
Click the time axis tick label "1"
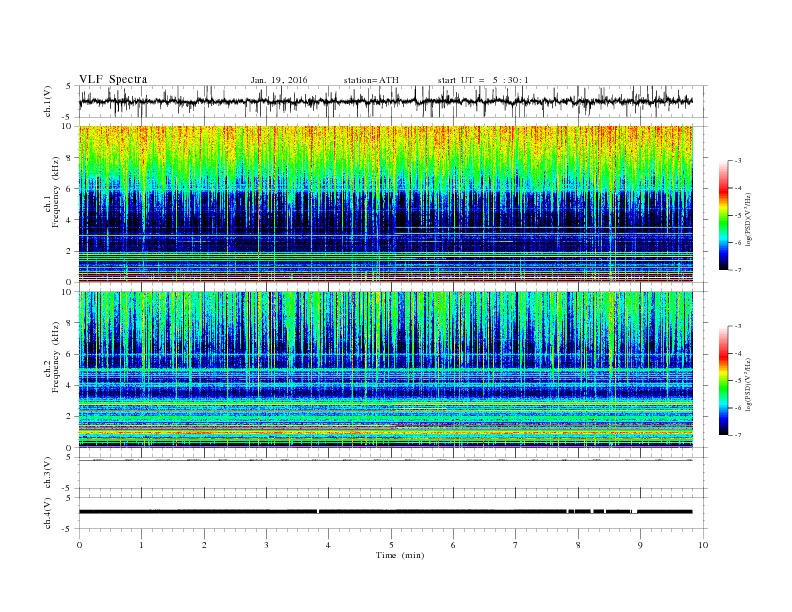[x=141, y=545]
